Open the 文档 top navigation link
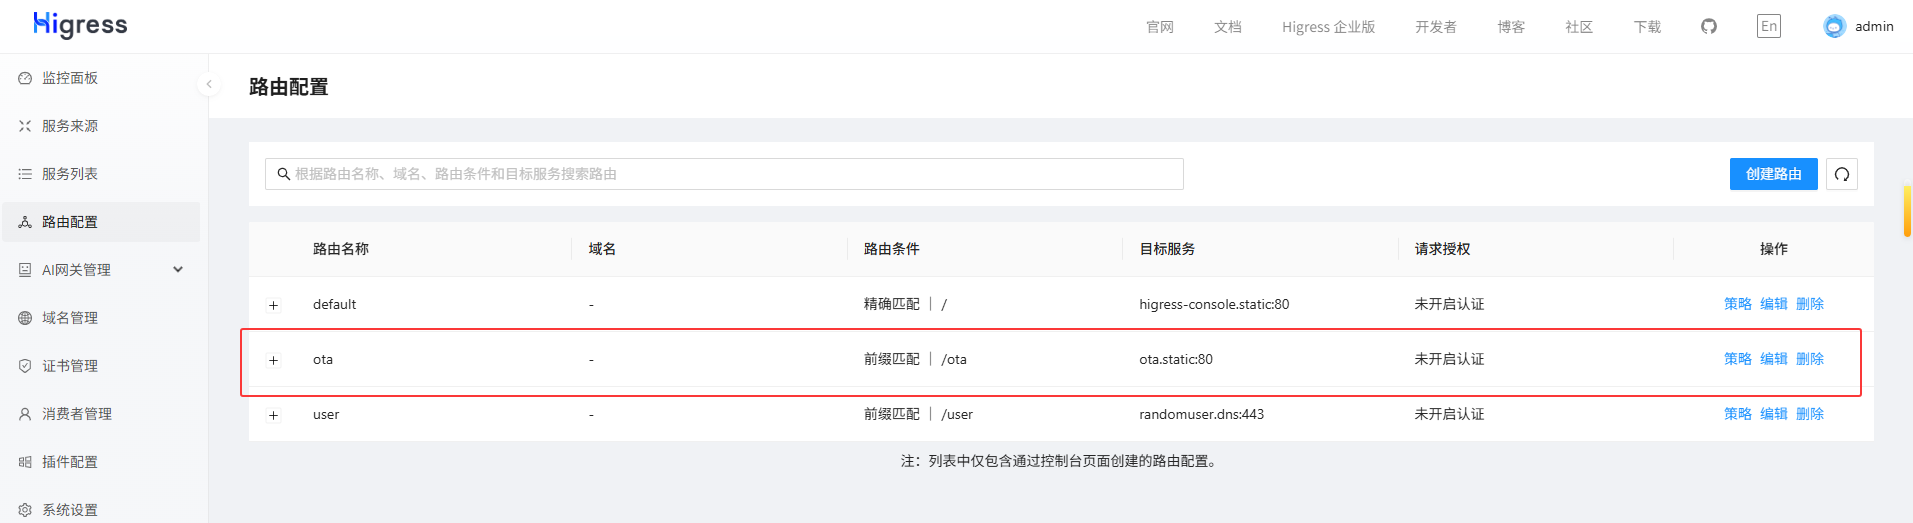1913x523 pixels. coord(1228,27)
